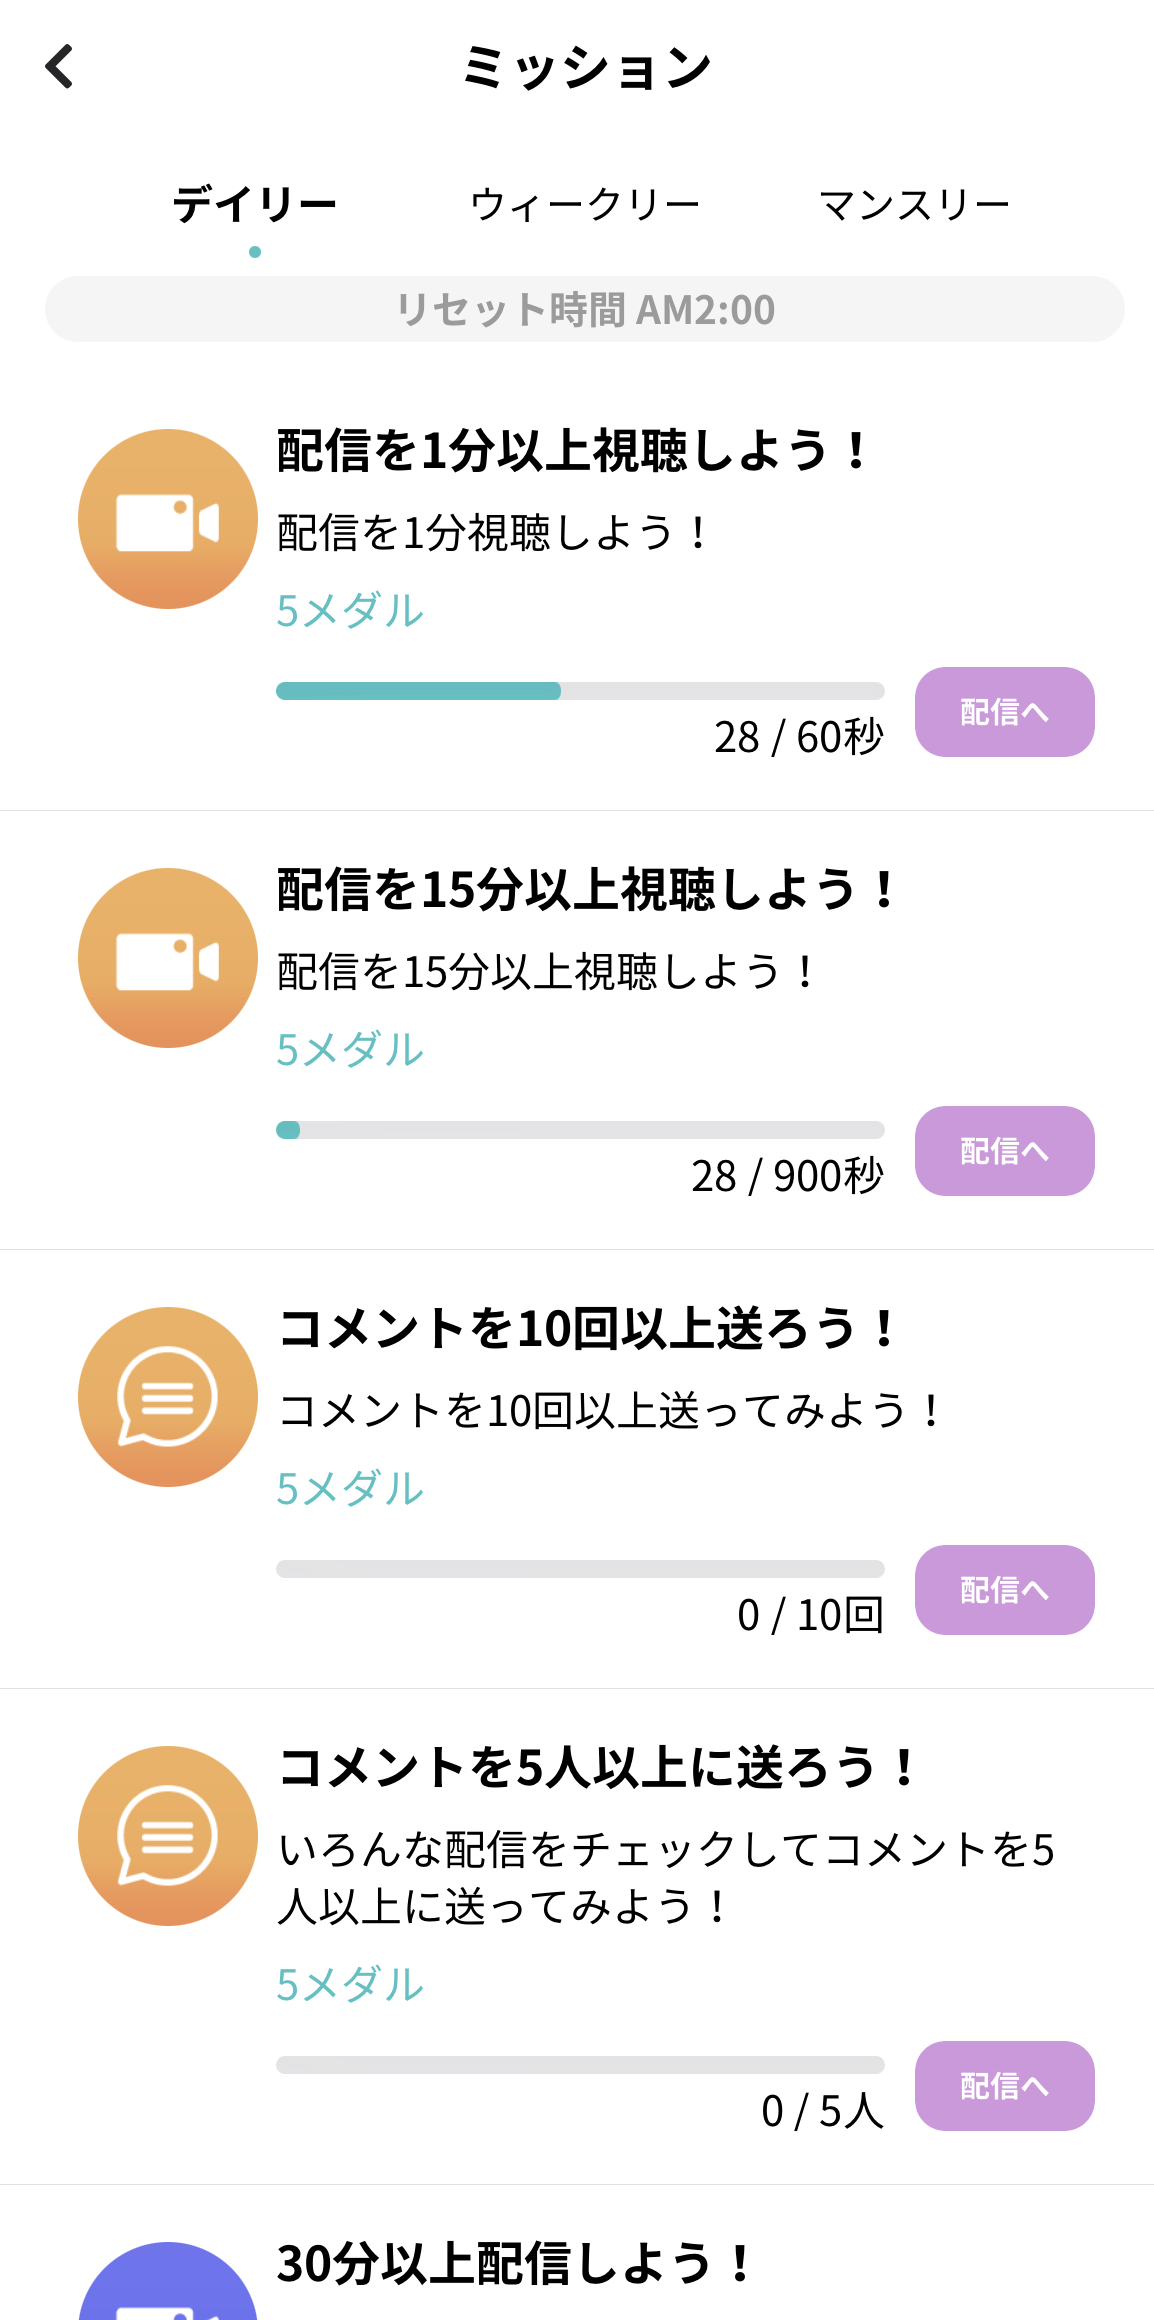
Task: Click the 28 / 900秒 progress bar
Action: click(580, 1130)
